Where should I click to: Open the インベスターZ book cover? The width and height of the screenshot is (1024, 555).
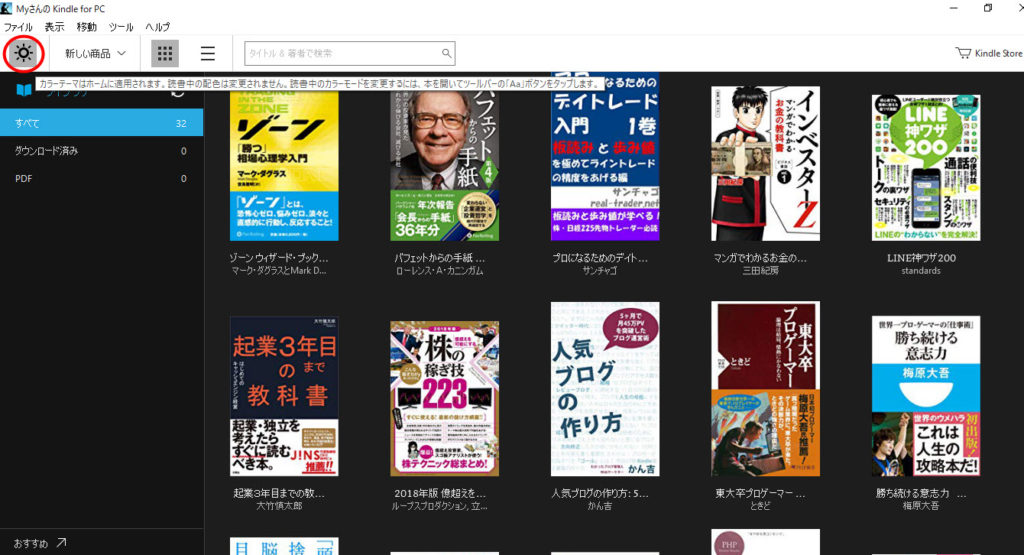point(765,163)
